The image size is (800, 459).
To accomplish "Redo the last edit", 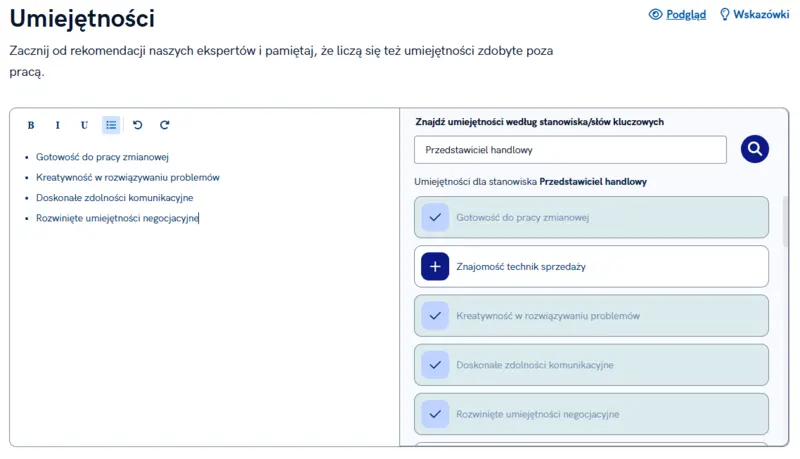I will pyautogui.click(x=165, y=125).
